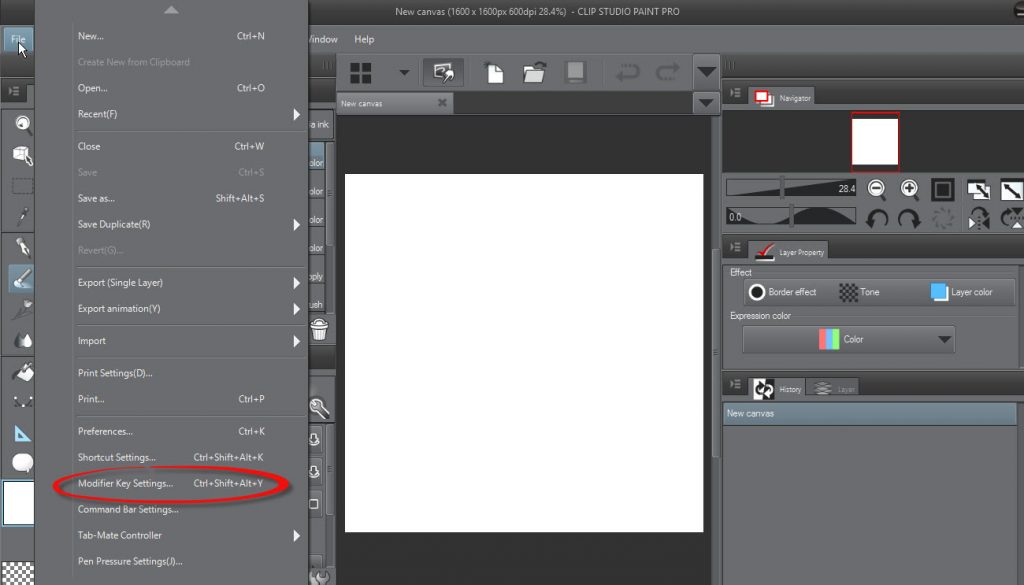
Task: Toggle the Layer color effect
Action: (961, 292)
